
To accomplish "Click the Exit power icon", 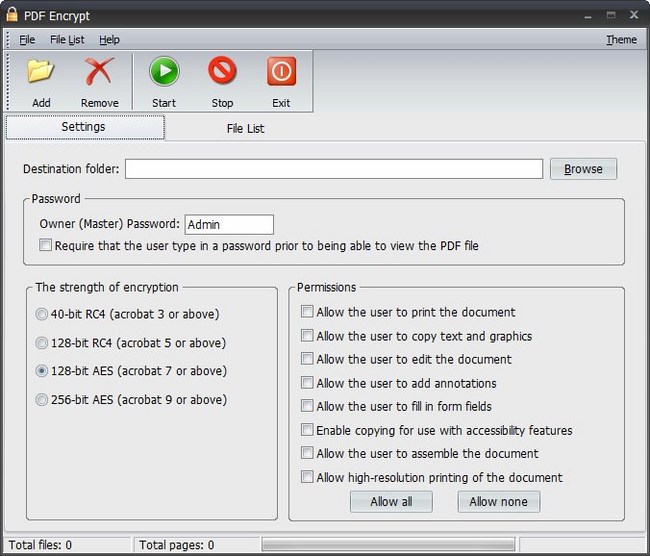I will click(x=281, y=71).
